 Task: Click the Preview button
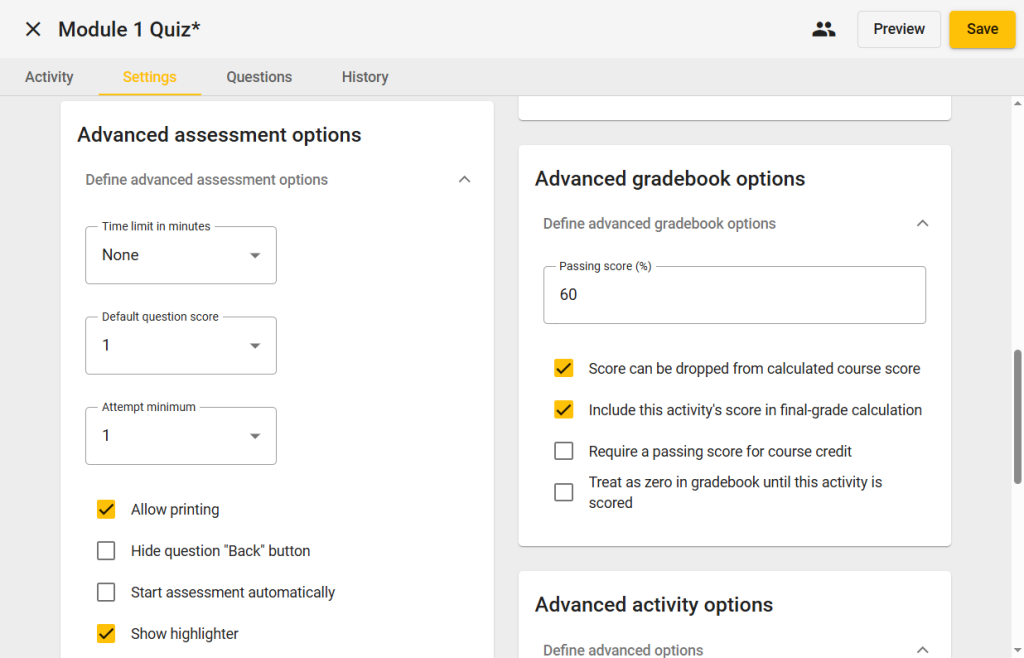coord(898,29)
